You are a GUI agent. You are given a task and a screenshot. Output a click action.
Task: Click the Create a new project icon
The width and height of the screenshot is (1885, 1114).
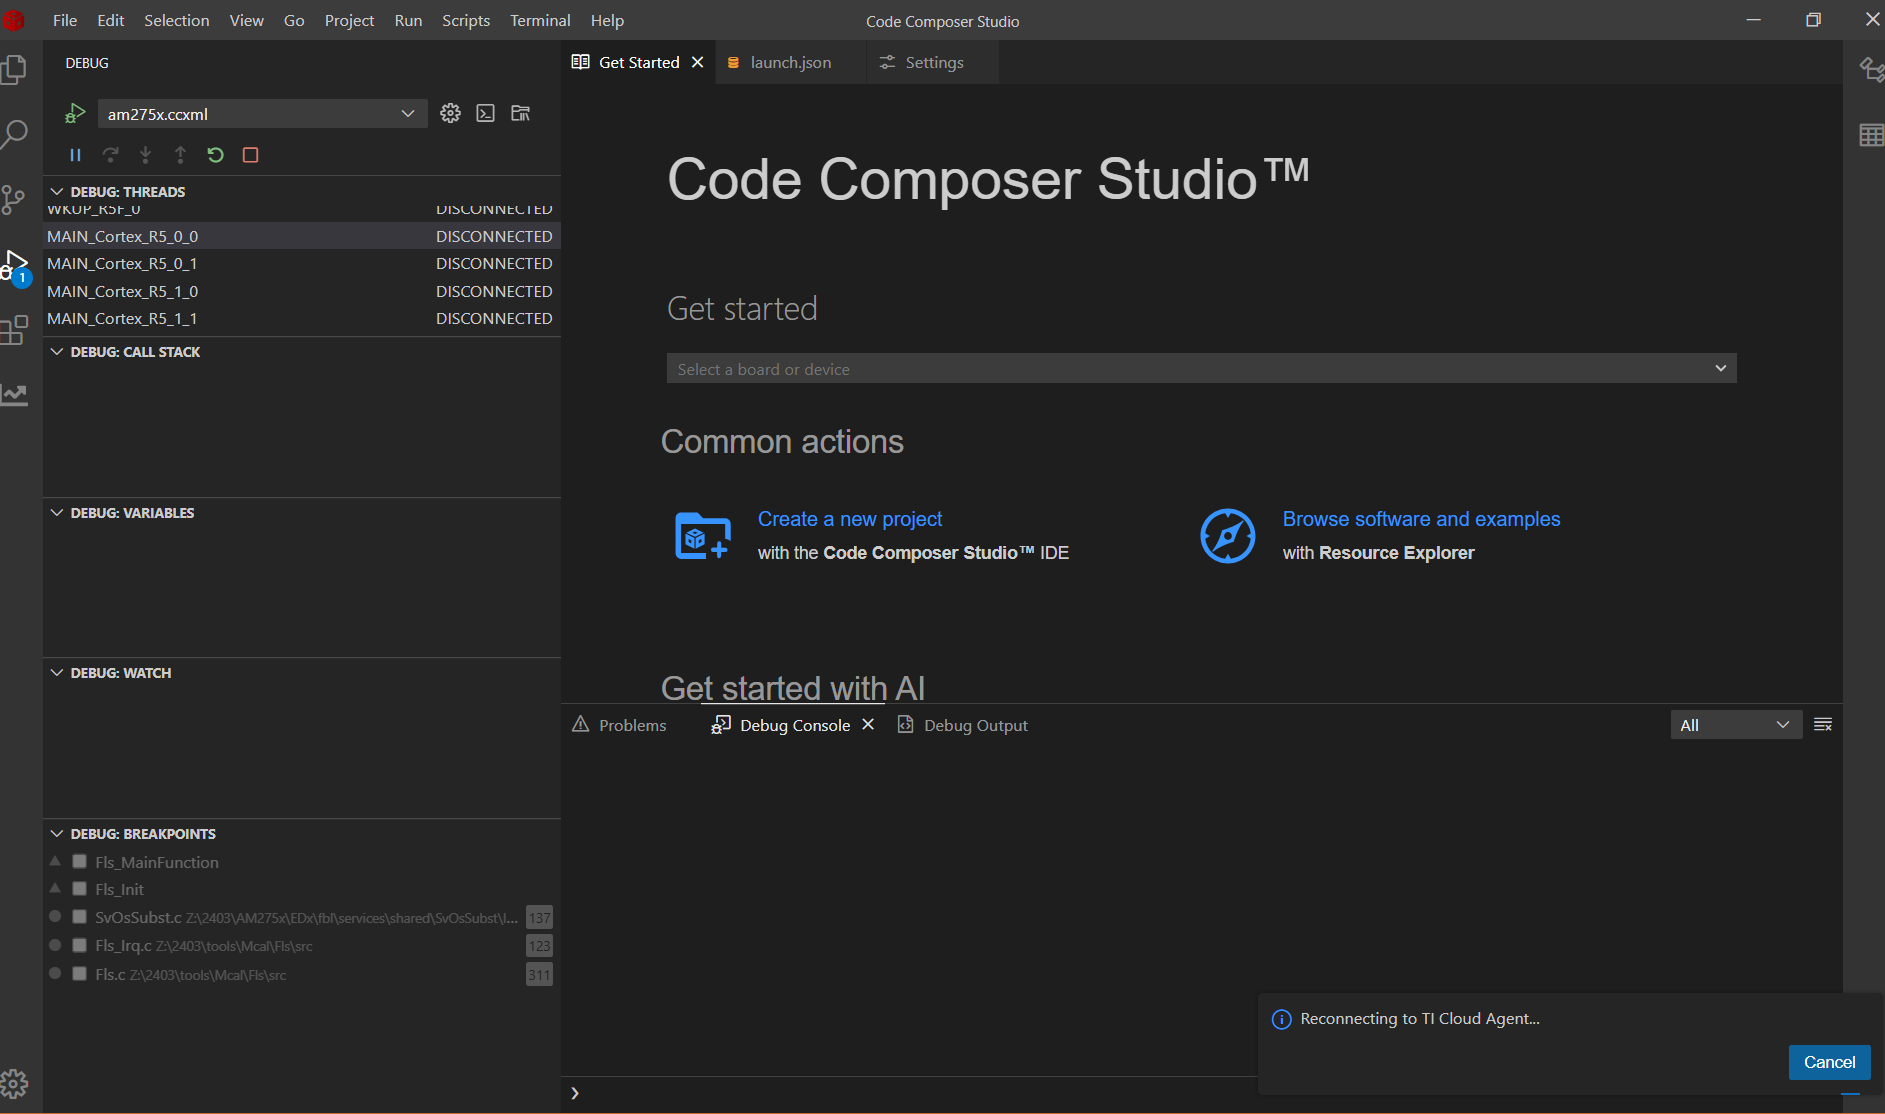(x=703, y=536)
